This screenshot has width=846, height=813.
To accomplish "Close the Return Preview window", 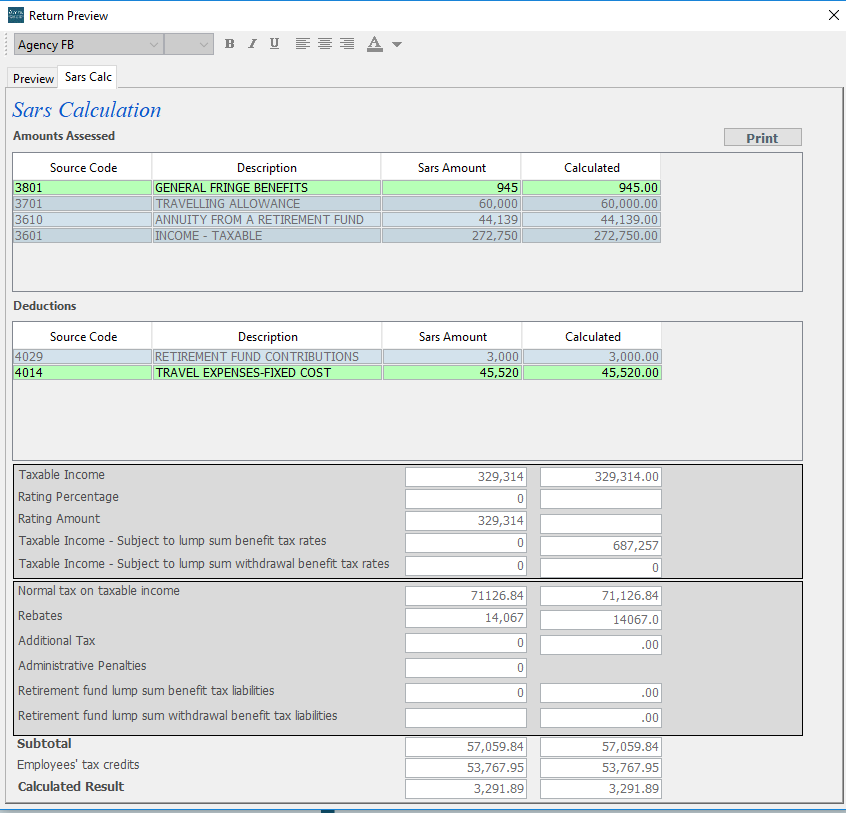I will coord(834,15).
